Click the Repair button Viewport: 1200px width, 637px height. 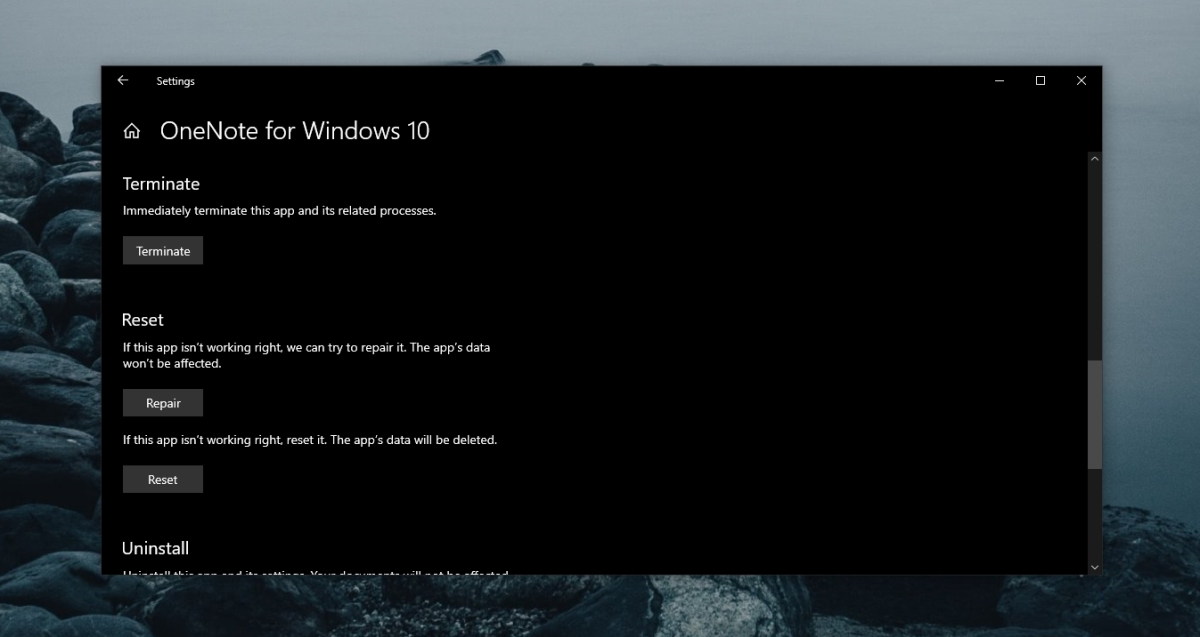click(x=163, y=403)
